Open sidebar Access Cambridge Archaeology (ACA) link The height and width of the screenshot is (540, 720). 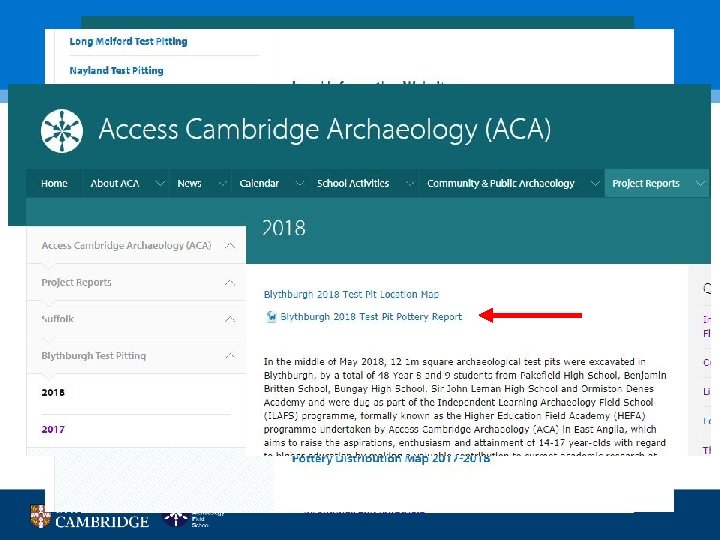tap(126, 246)
